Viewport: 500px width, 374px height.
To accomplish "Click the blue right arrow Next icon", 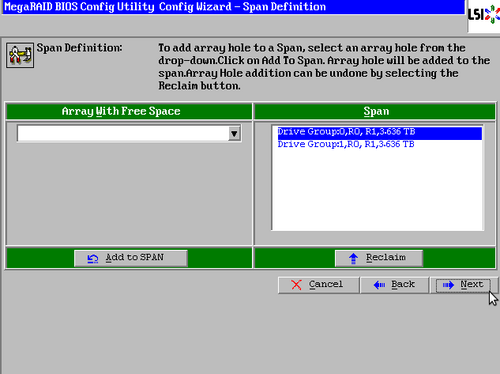I will point(448,285).
